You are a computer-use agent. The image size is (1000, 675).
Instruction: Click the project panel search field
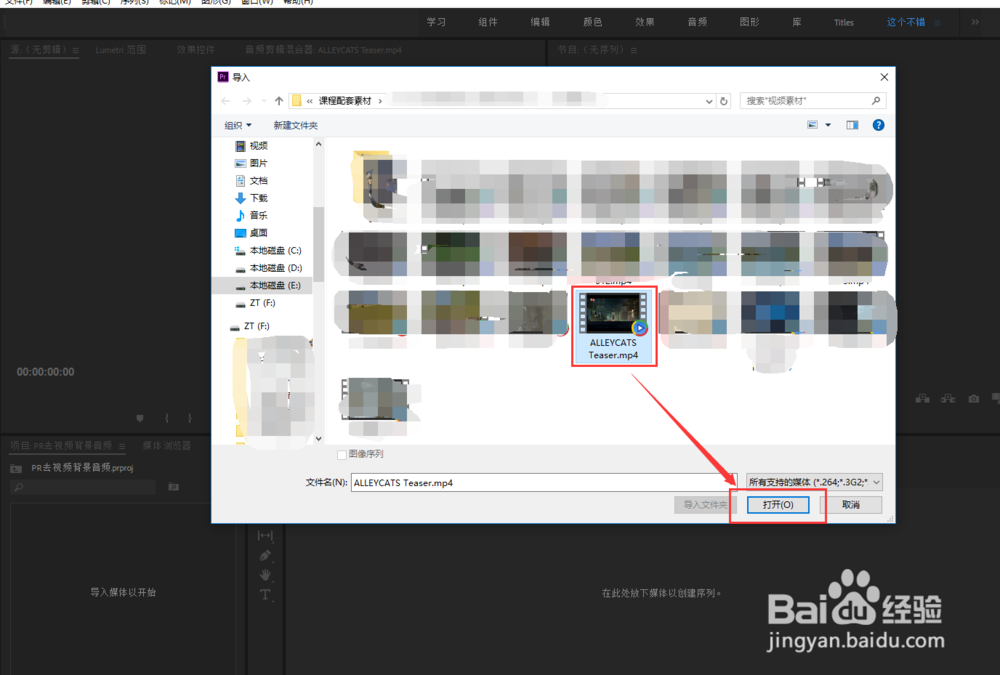pyautogui.click(x=83, y=487)
